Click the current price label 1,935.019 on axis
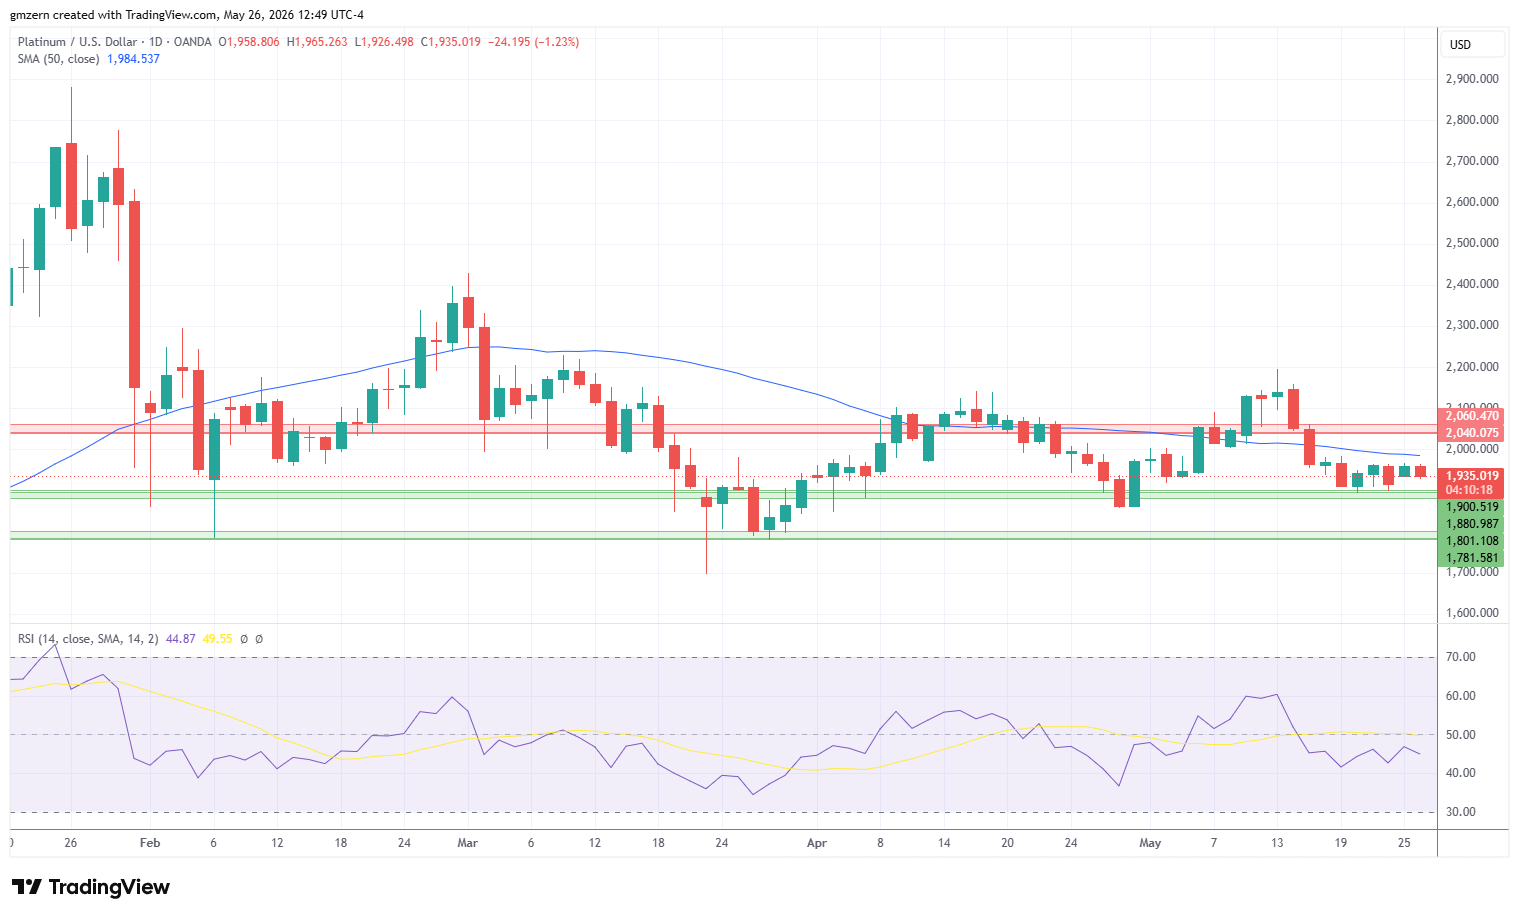This screenshot has width=1519, height=917. pos(1472,476)
